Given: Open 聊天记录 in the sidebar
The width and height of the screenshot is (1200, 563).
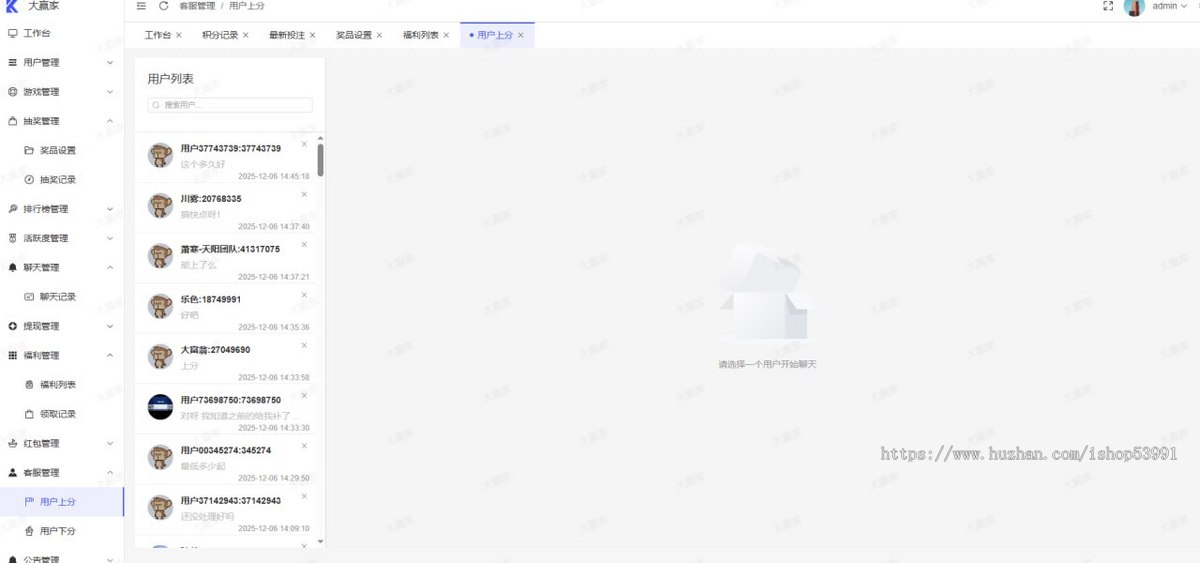Looking at the screenshot, I should click(x=57, y=297).
